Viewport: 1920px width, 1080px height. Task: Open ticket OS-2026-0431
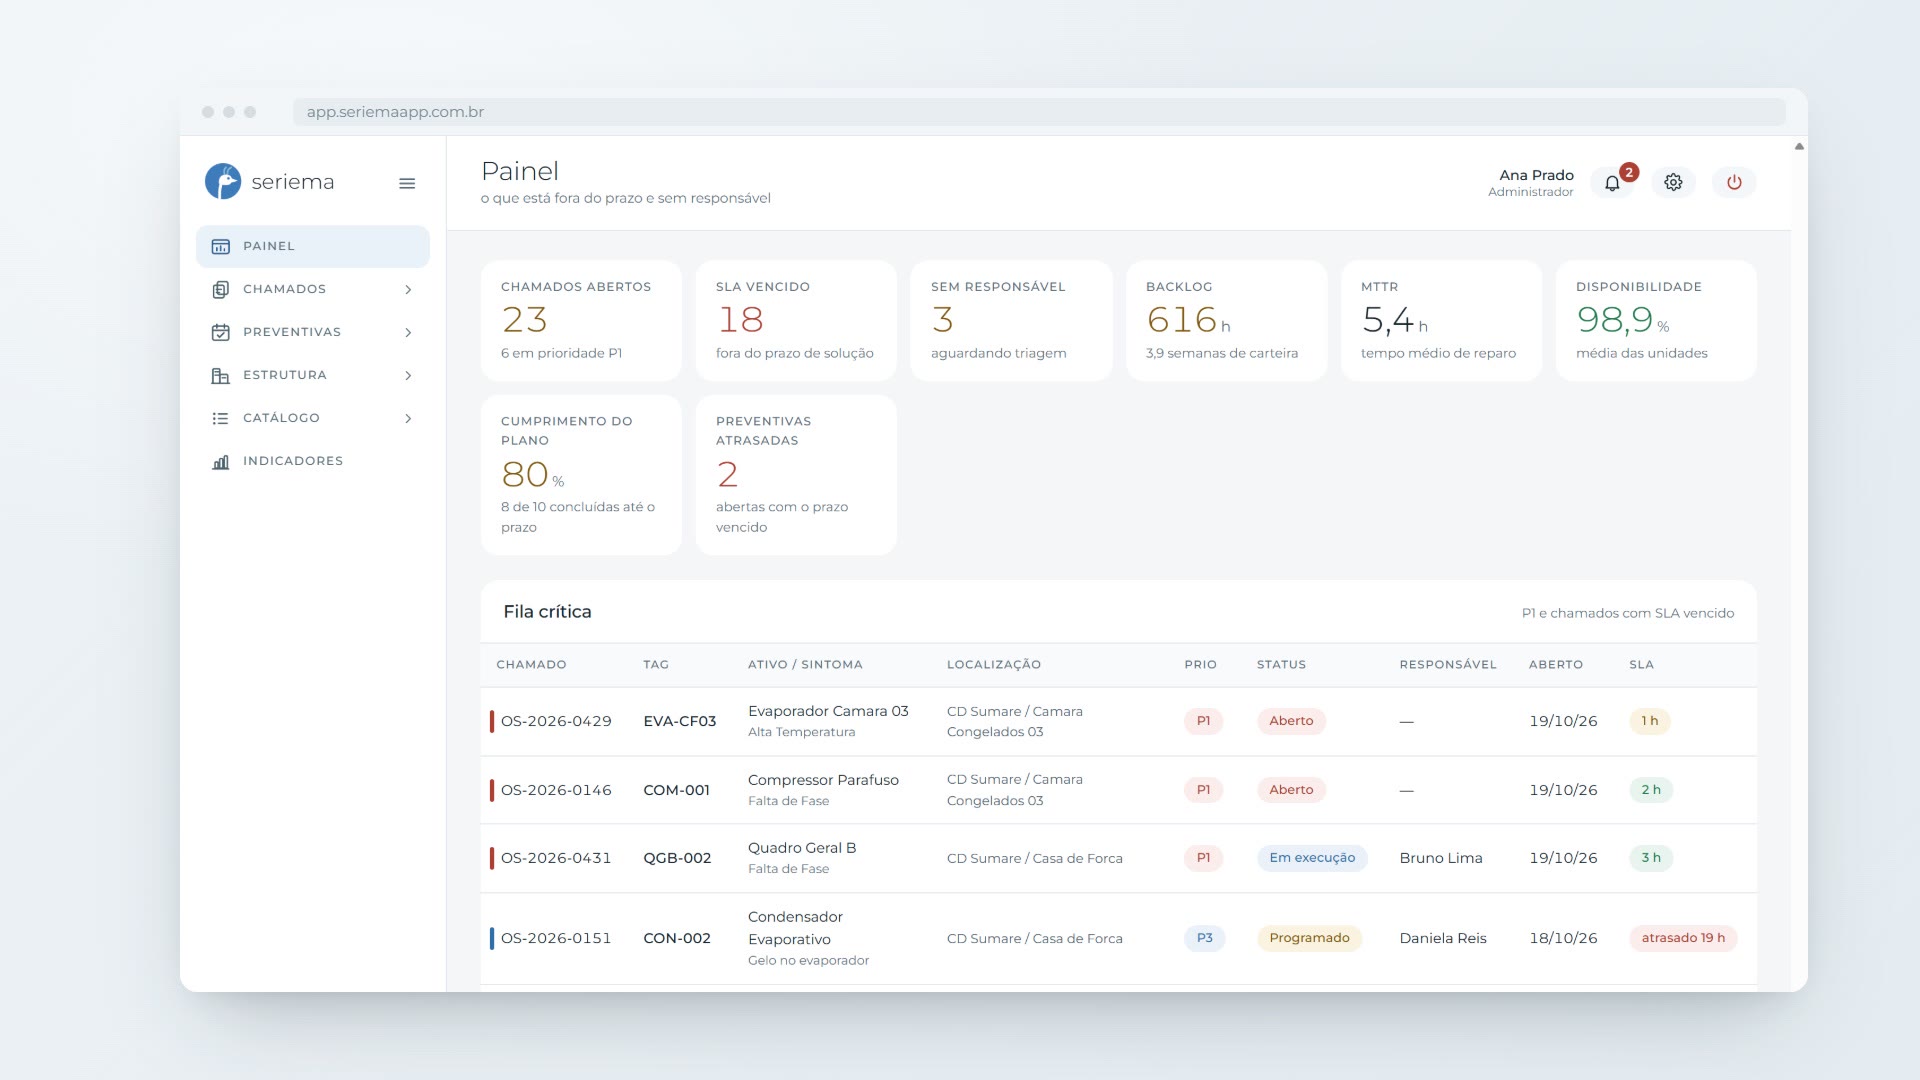(556, 858)
